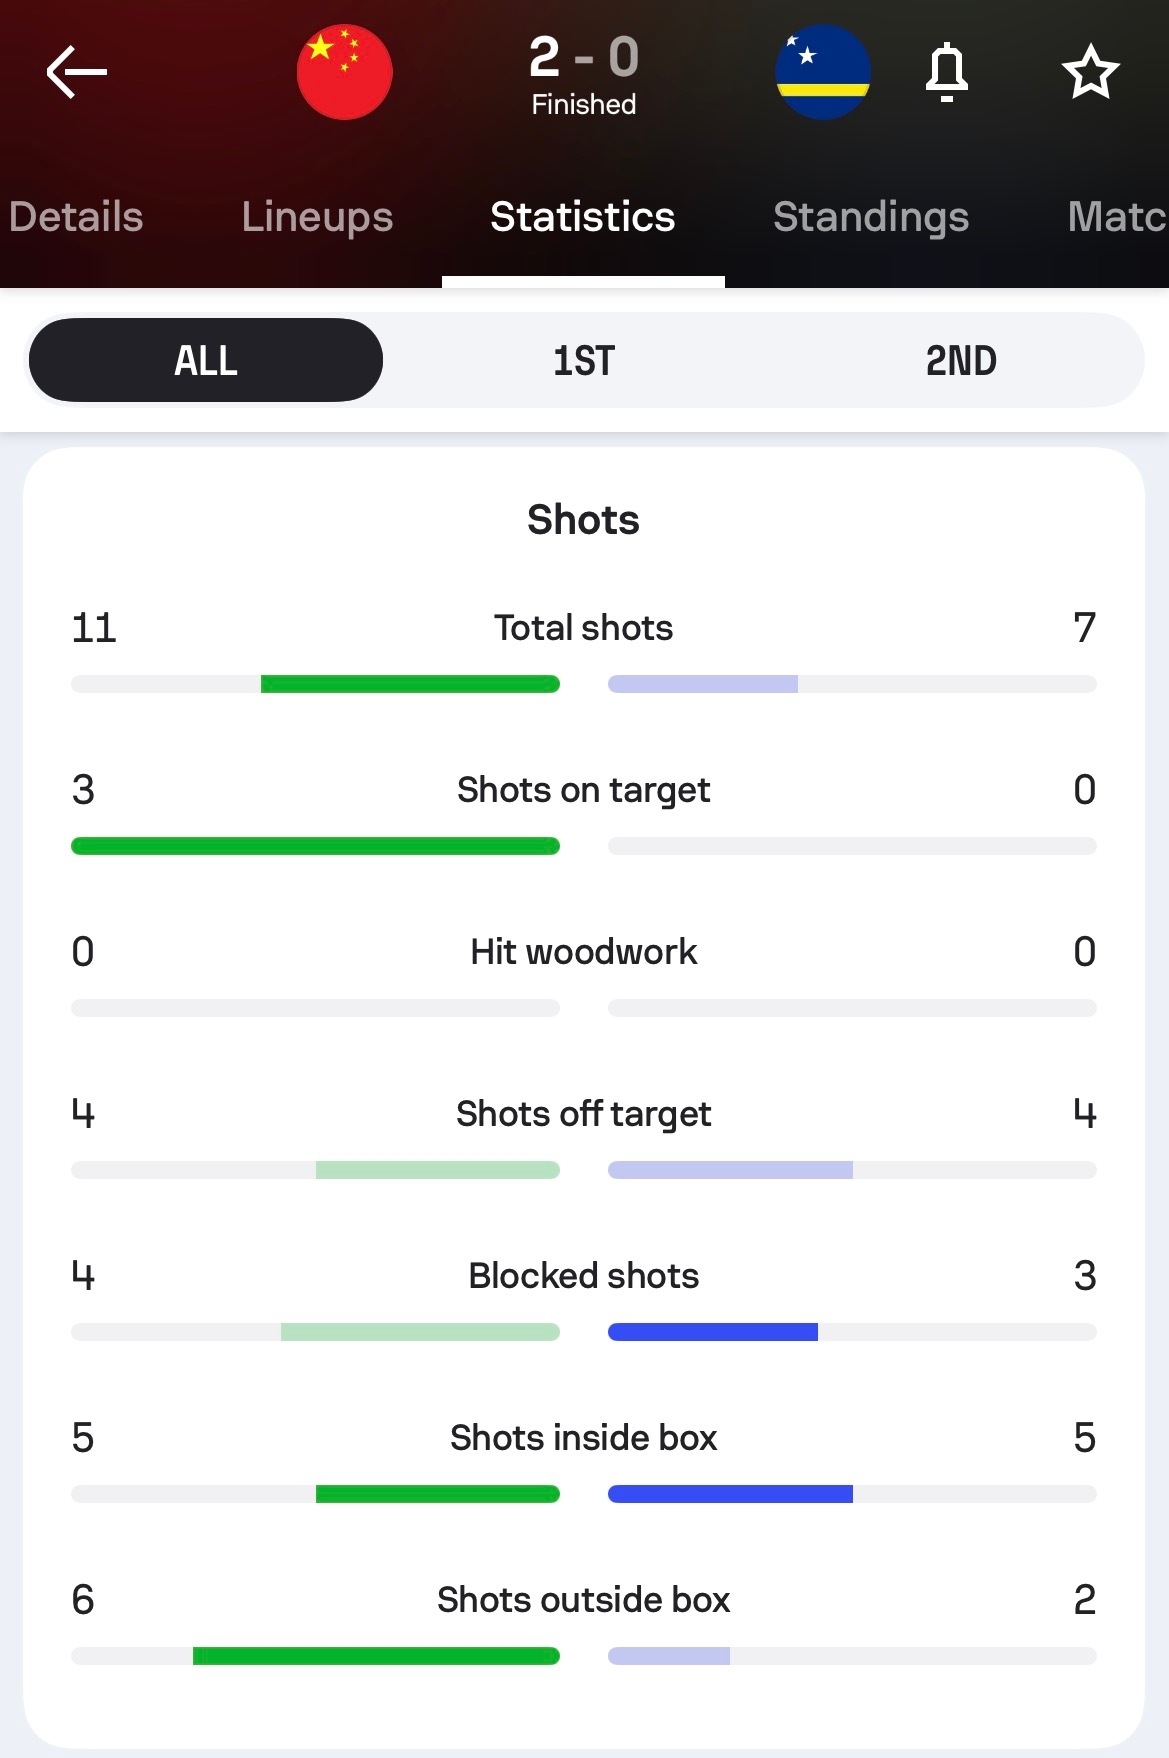Click the Shots outside box row
This screenshot has width=1169, height=1758.
[583, 1600]
